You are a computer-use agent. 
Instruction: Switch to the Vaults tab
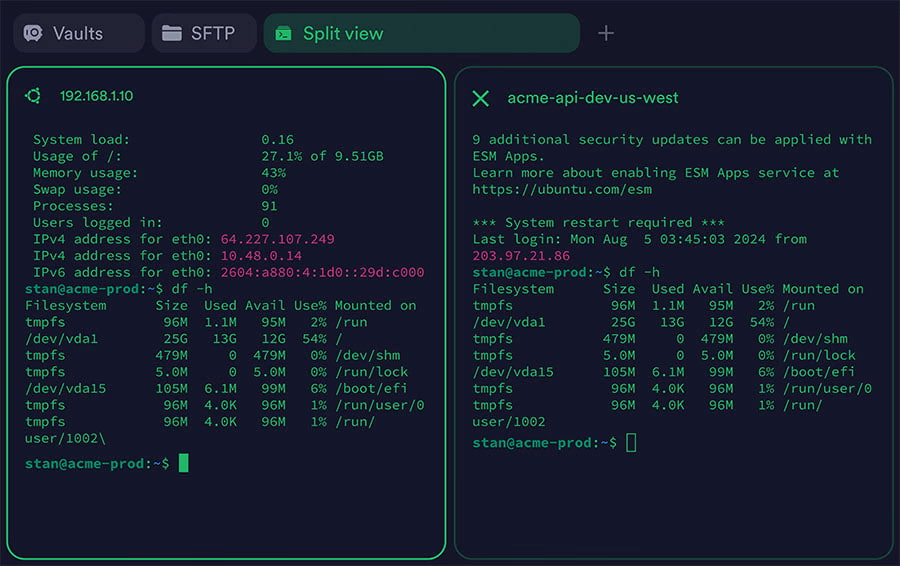point(78,33)
